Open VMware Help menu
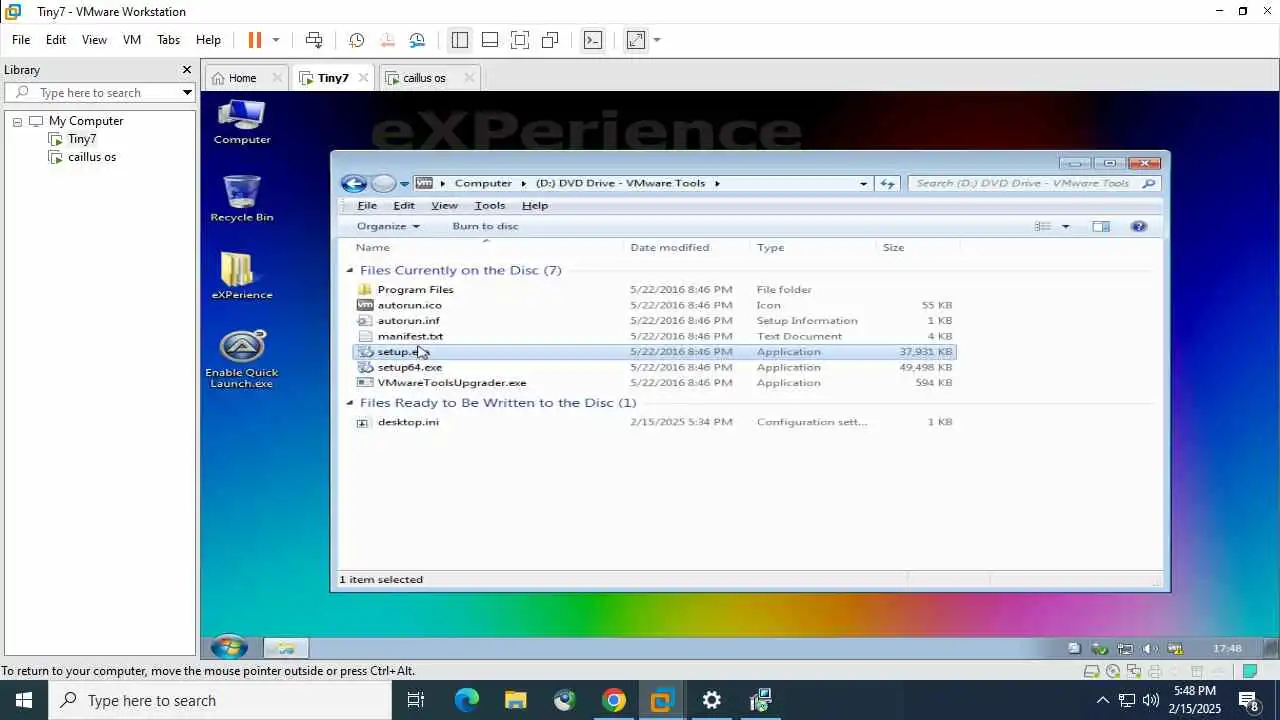The width and height of the screenshot is (1280, 720). click(x=208, y=40)
